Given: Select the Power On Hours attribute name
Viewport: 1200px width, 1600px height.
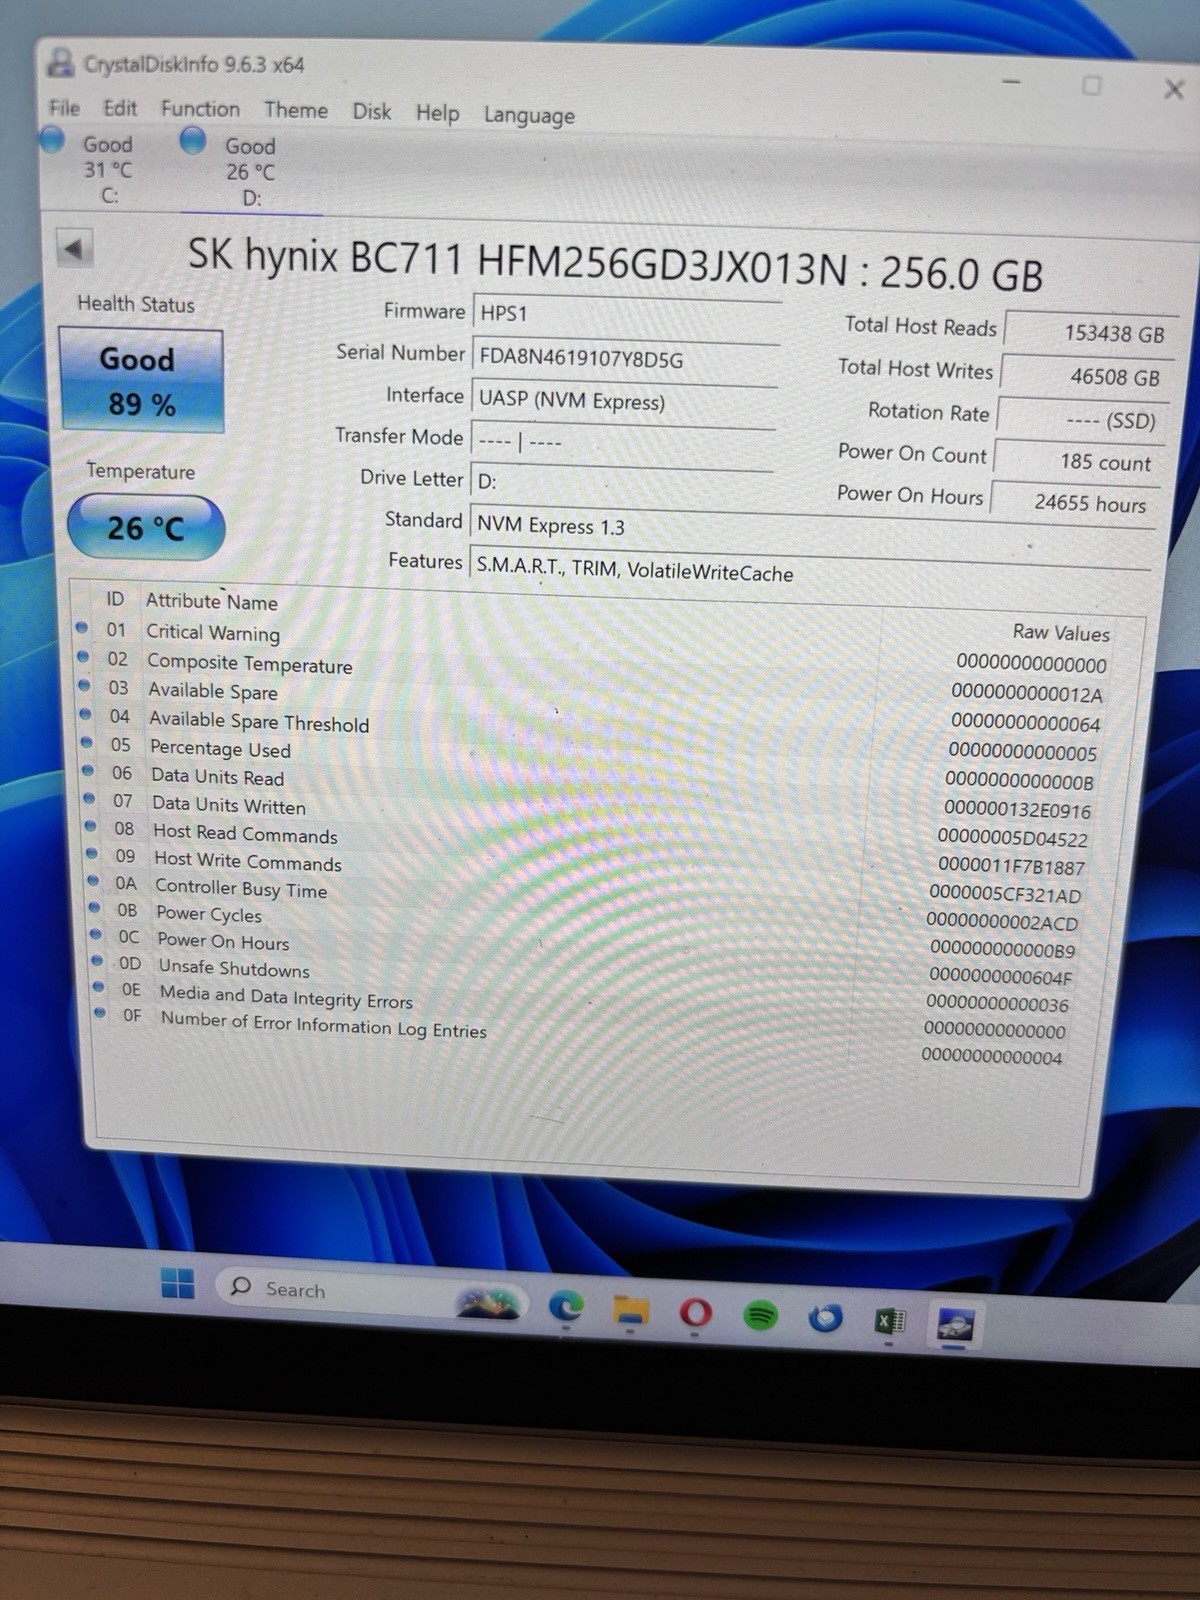Looking at the screenshot, I should (x=223, y=941).
